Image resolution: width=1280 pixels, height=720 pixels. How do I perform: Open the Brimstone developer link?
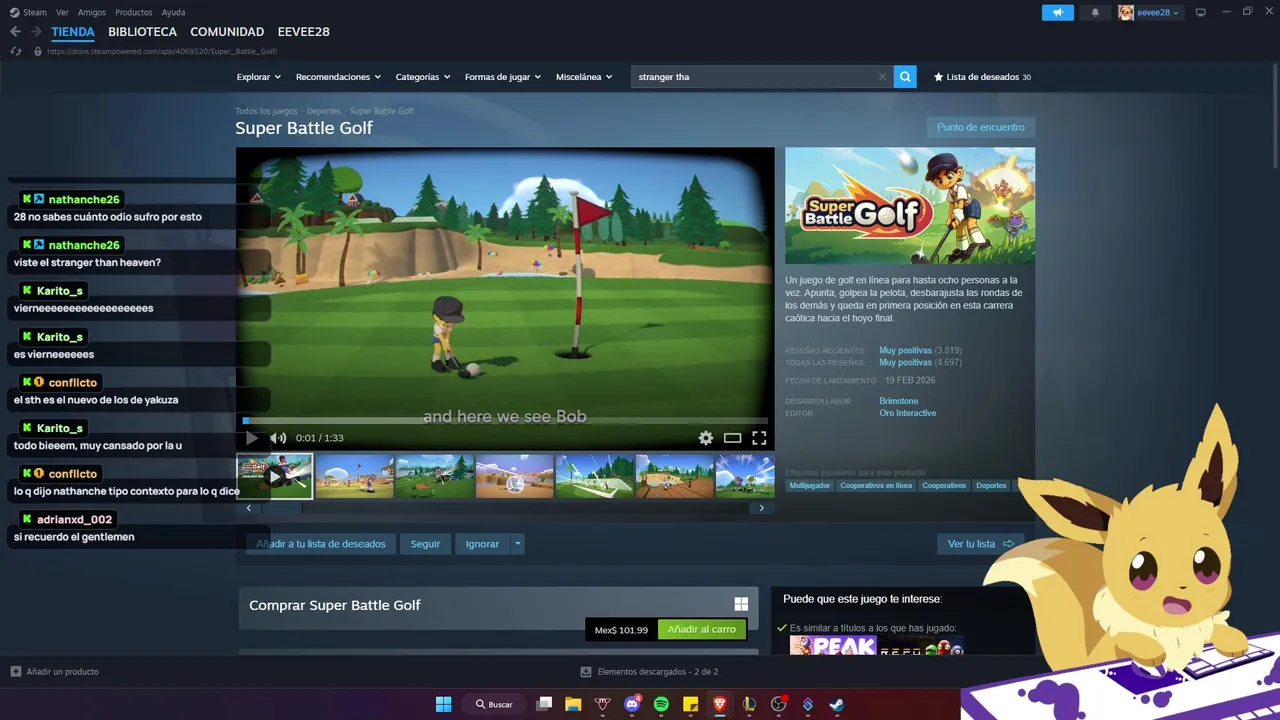coord(898,401)
